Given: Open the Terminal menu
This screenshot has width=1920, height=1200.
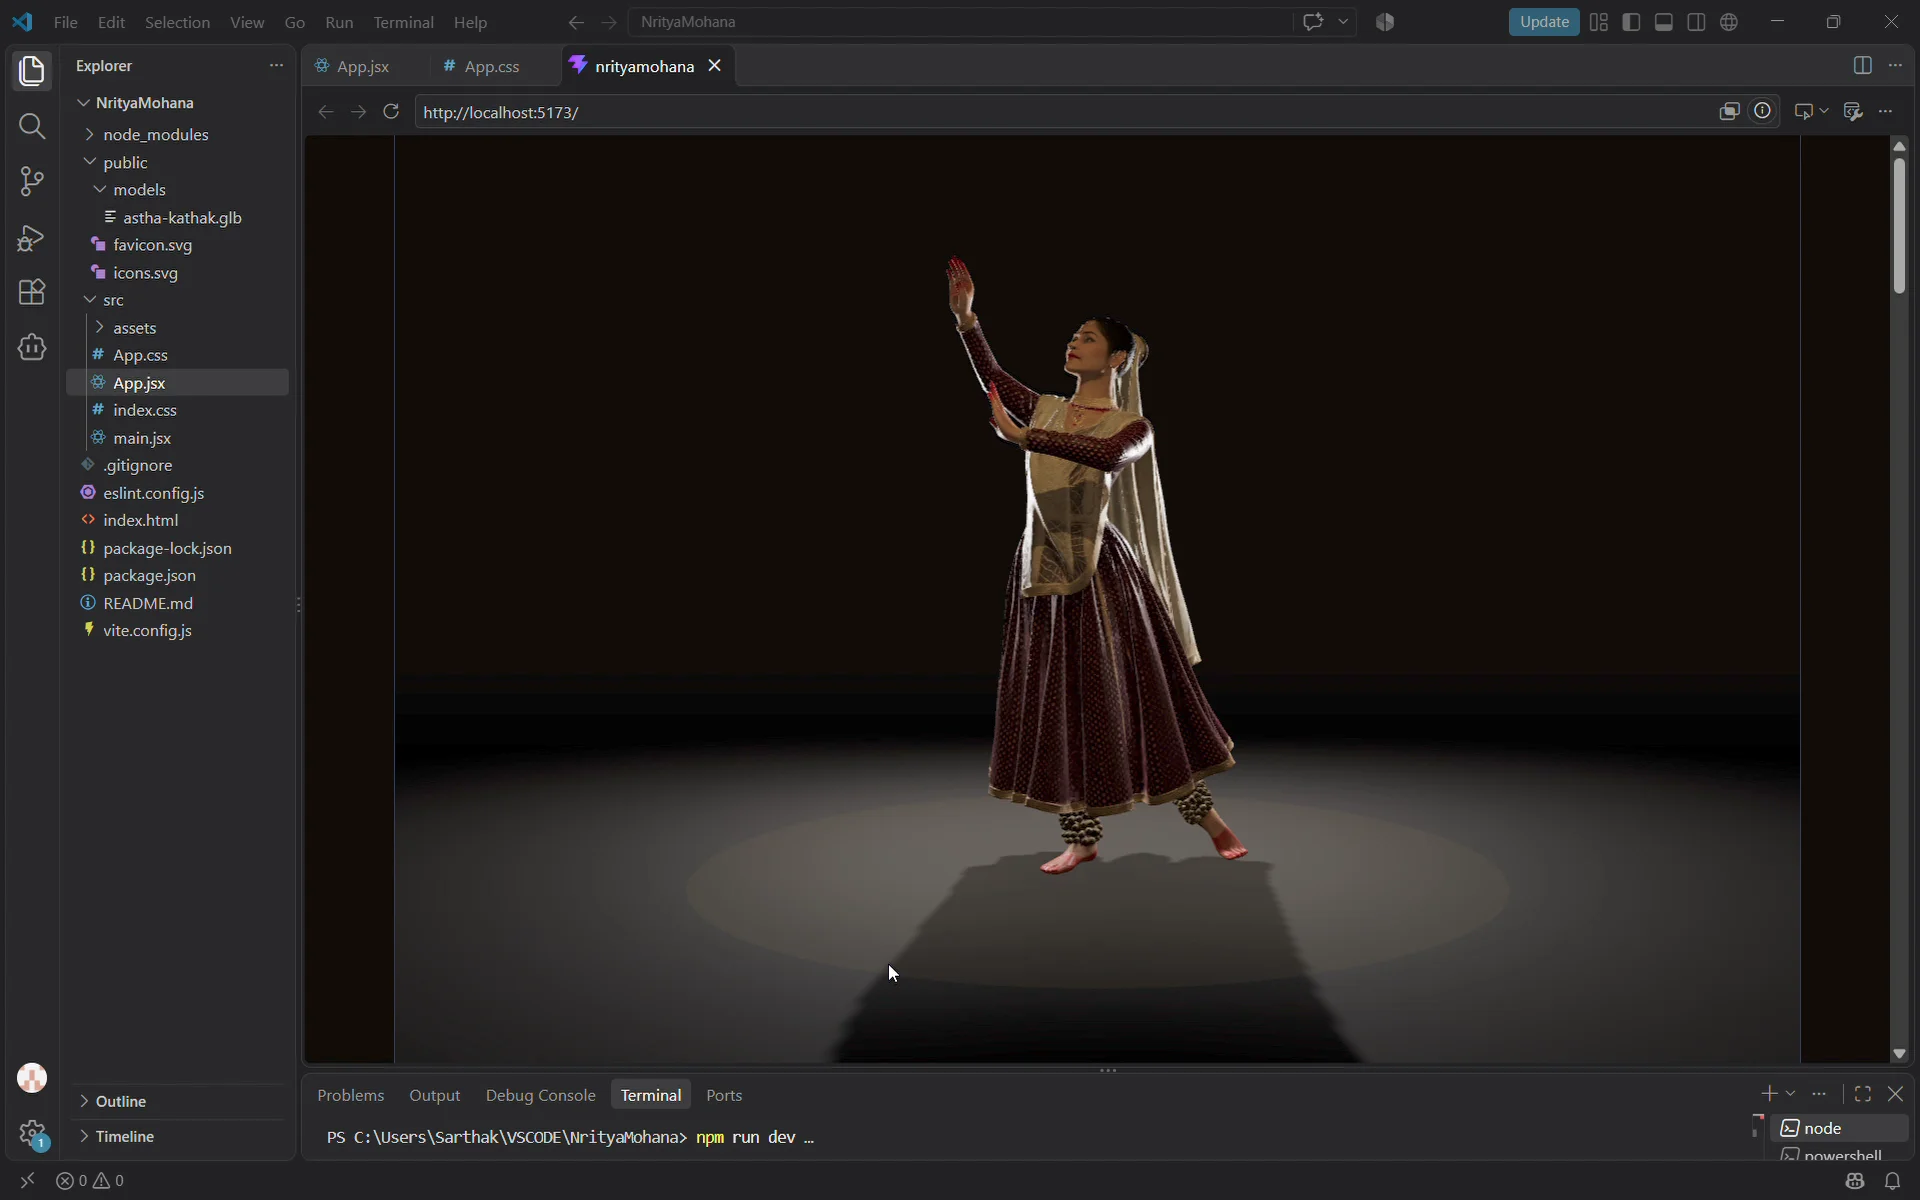Looking at the screenshot, I should 403,22.
